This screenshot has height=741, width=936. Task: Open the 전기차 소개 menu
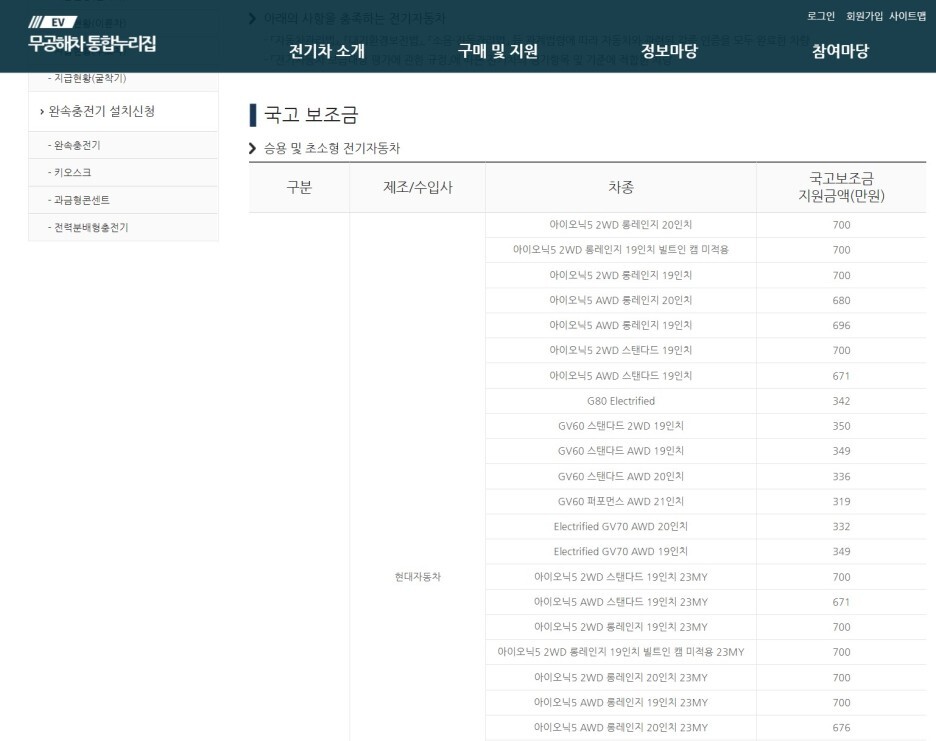pos(327,51)
